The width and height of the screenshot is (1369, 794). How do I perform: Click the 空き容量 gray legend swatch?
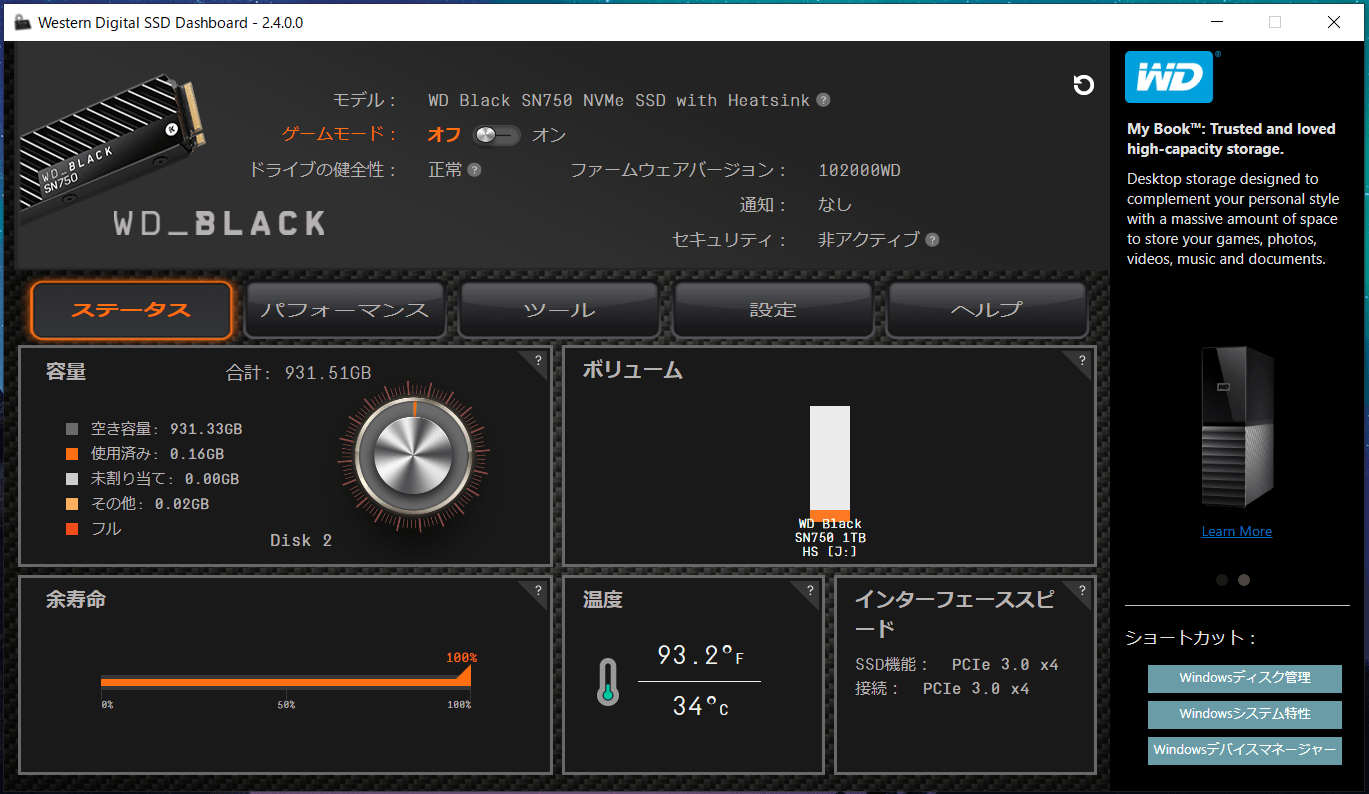coord(72,429)
